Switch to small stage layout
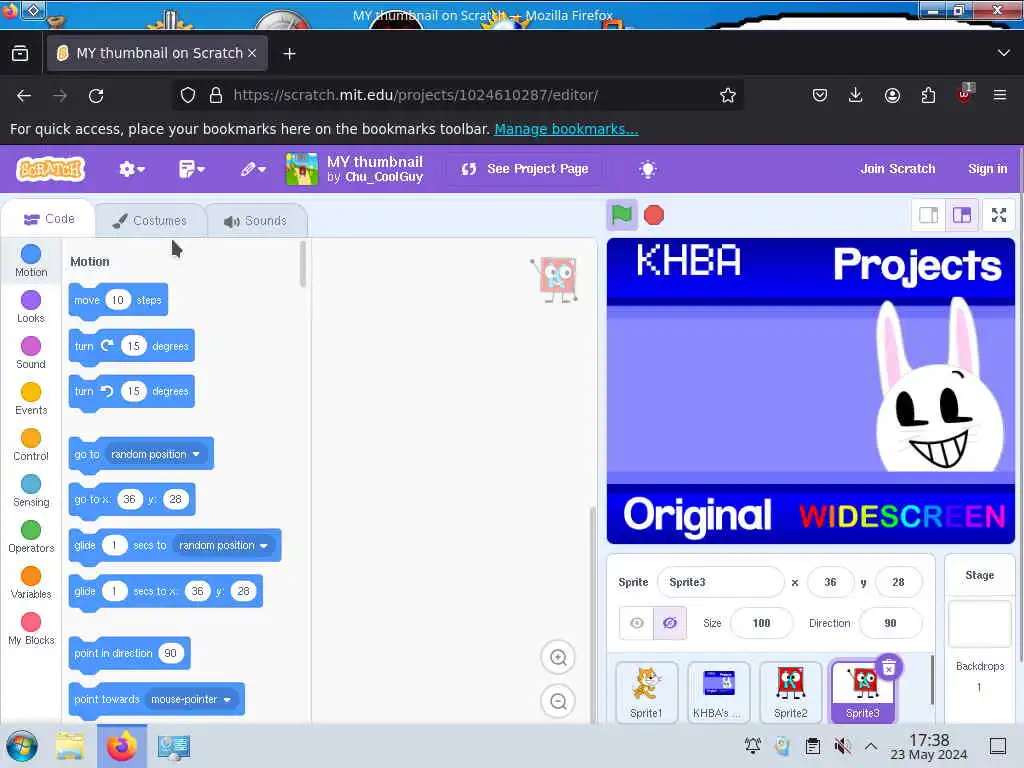This screenshot has height=768, width=1024. point(928,215)
